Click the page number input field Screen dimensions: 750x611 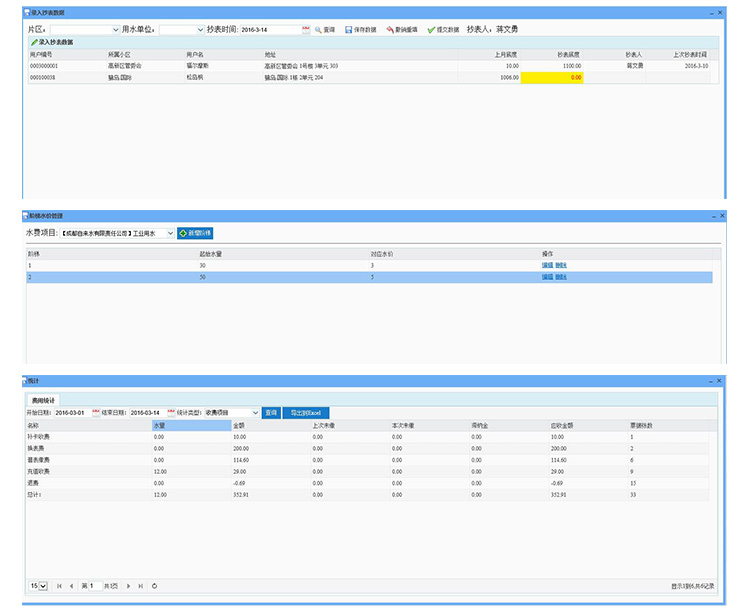click(96, 586)
